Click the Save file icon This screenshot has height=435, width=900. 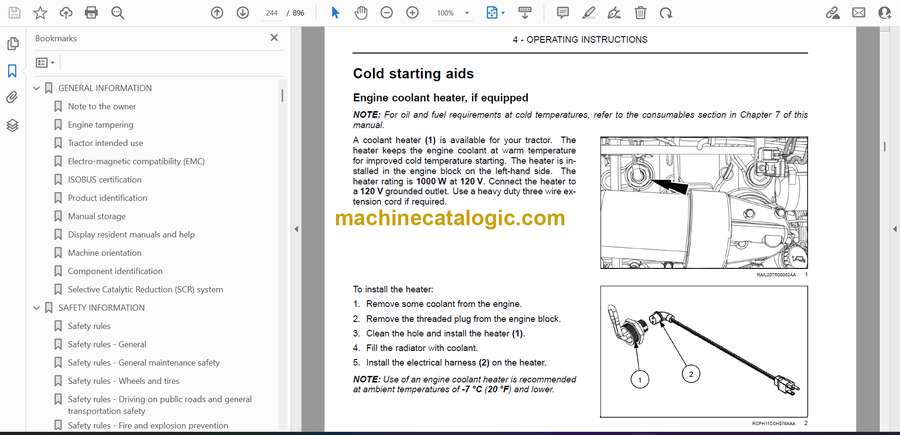[x=14, y=13]
